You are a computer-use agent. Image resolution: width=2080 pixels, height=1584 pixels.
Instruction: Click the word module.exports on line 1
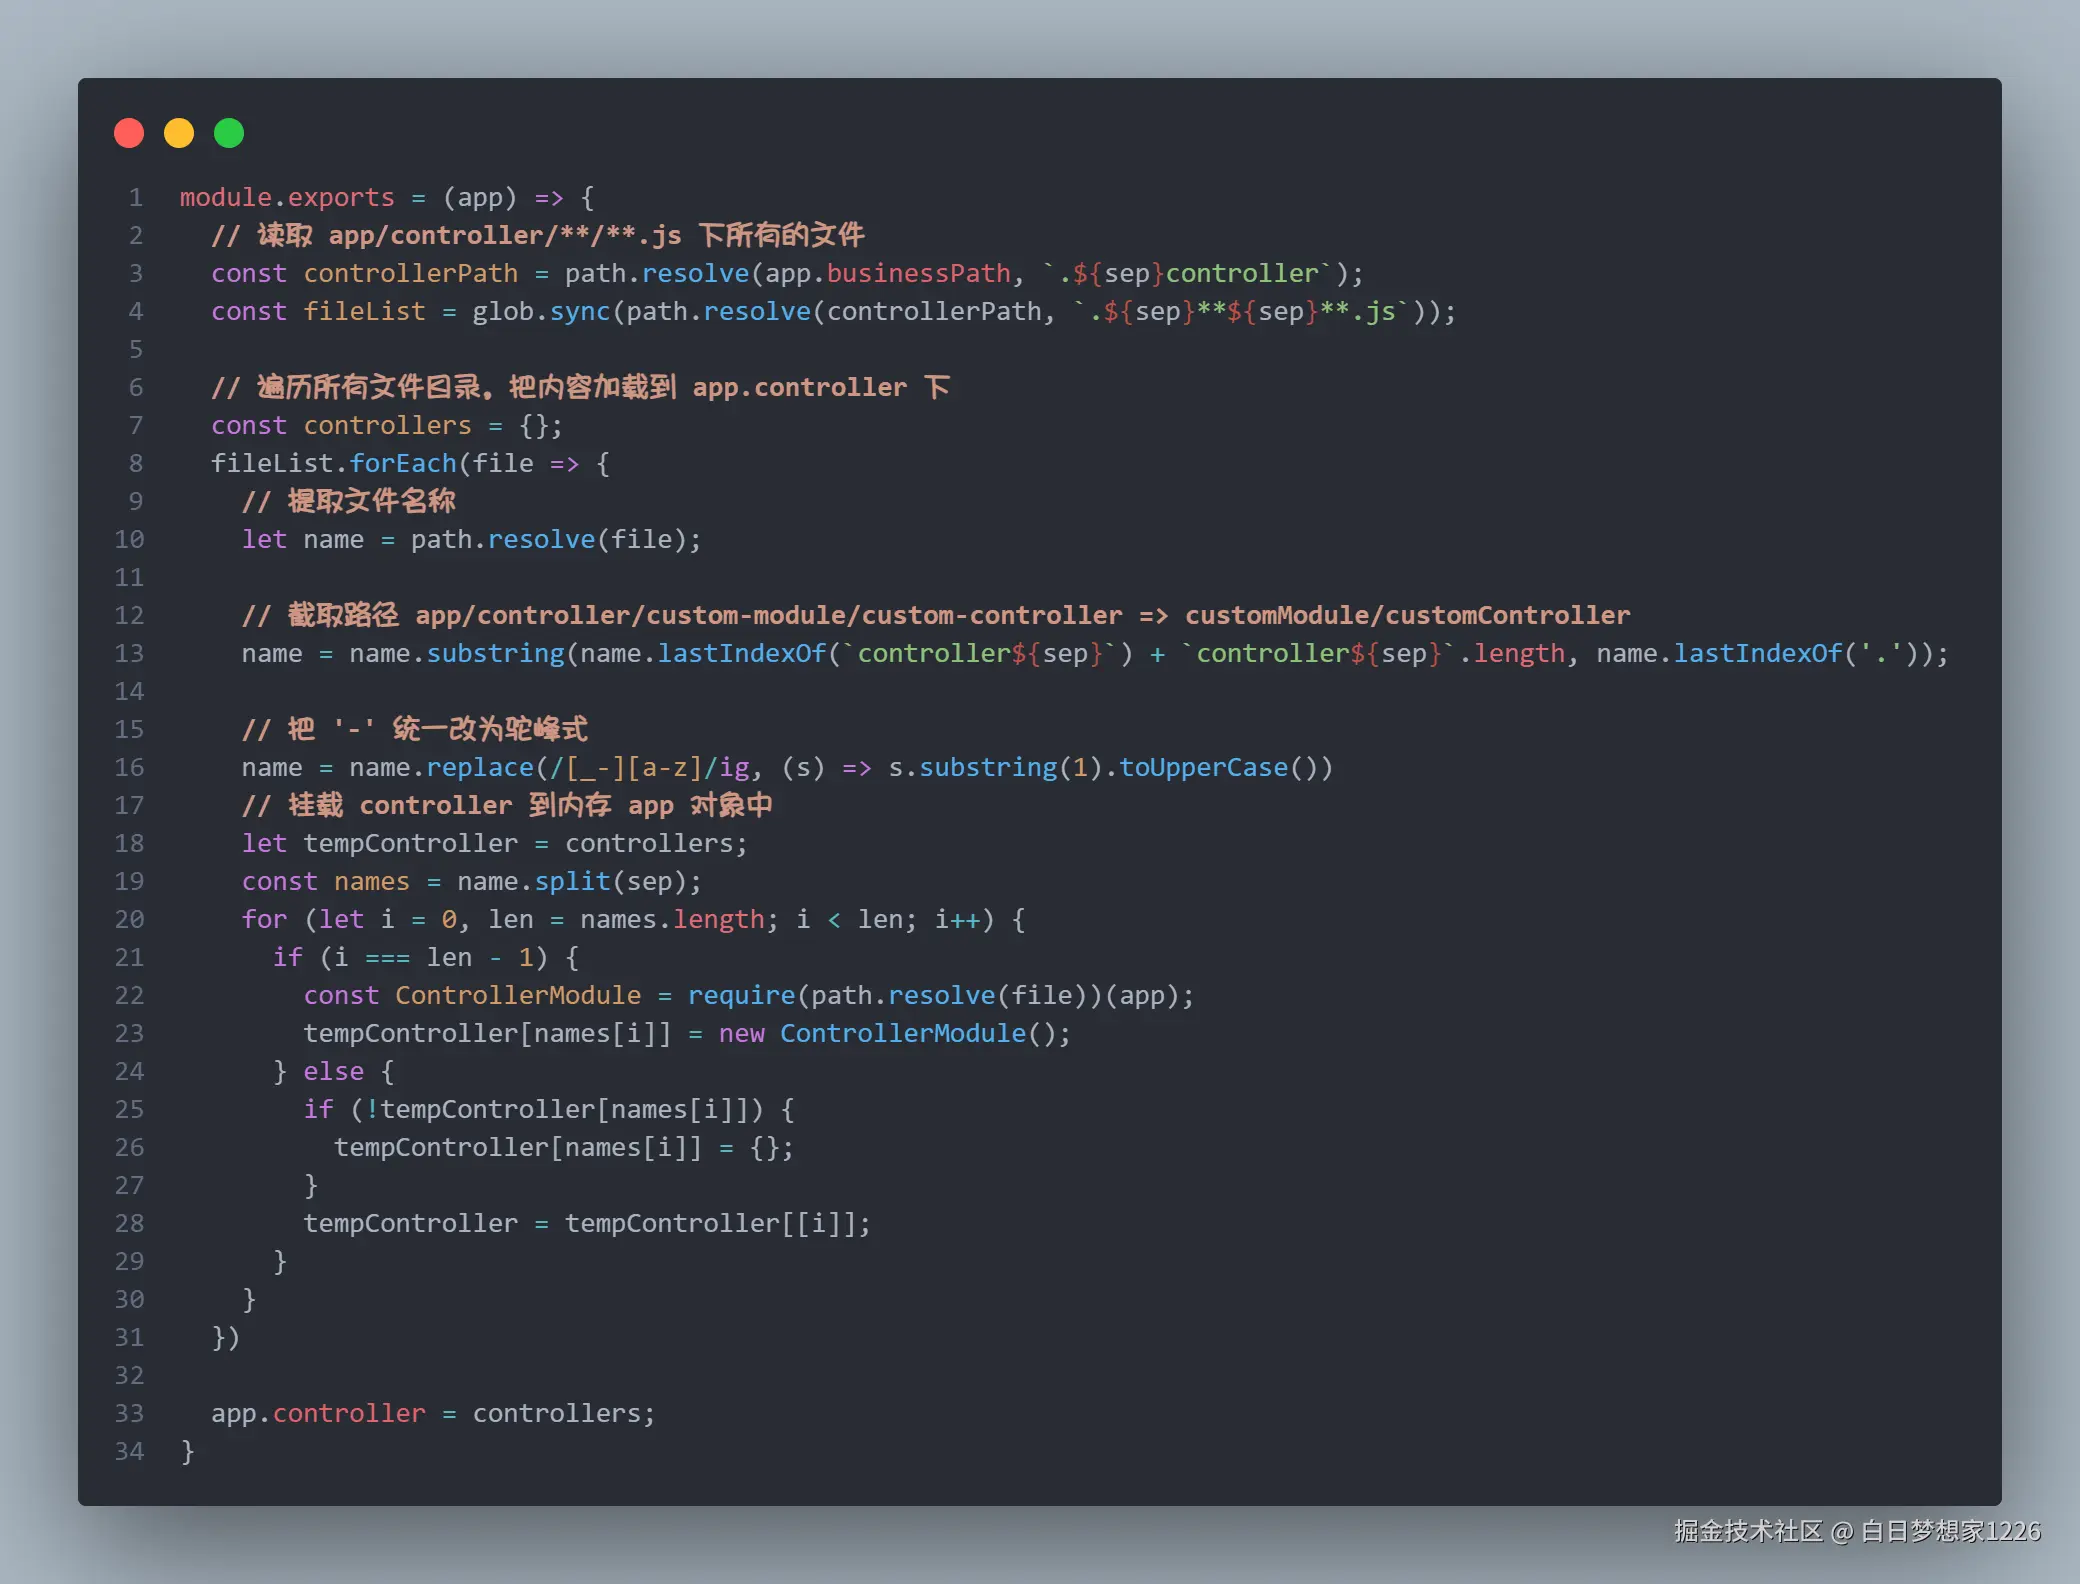click(287, 197)
